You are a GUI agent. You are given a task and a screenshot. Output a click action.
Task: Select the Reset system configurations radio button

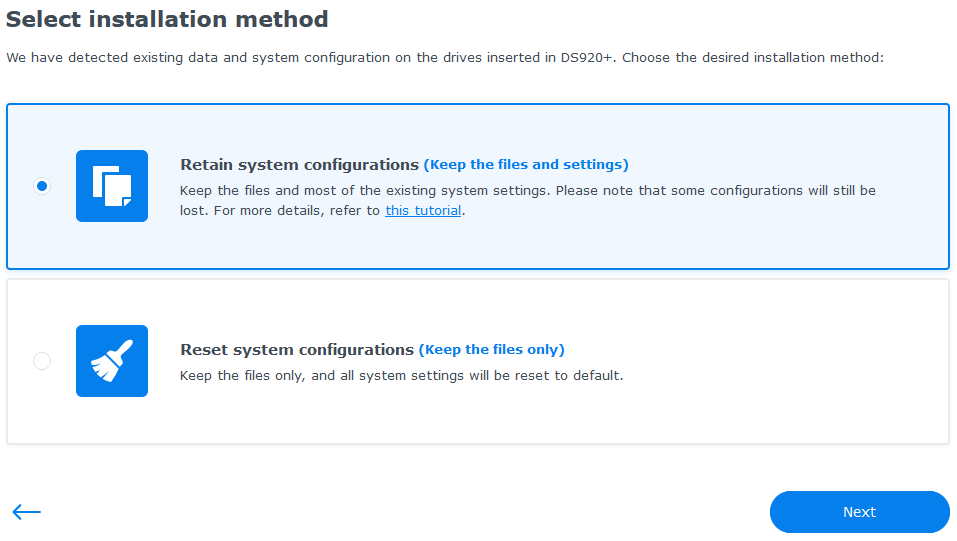coord(42,361)
